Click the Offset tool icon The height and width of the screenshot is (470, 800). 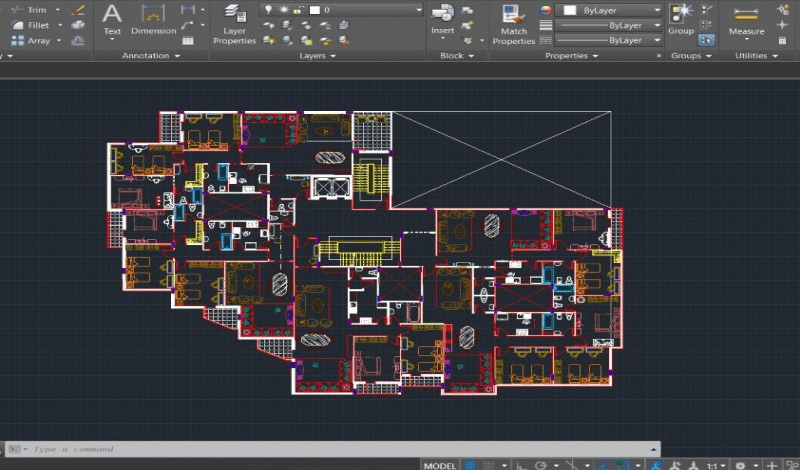coord(78,40)
